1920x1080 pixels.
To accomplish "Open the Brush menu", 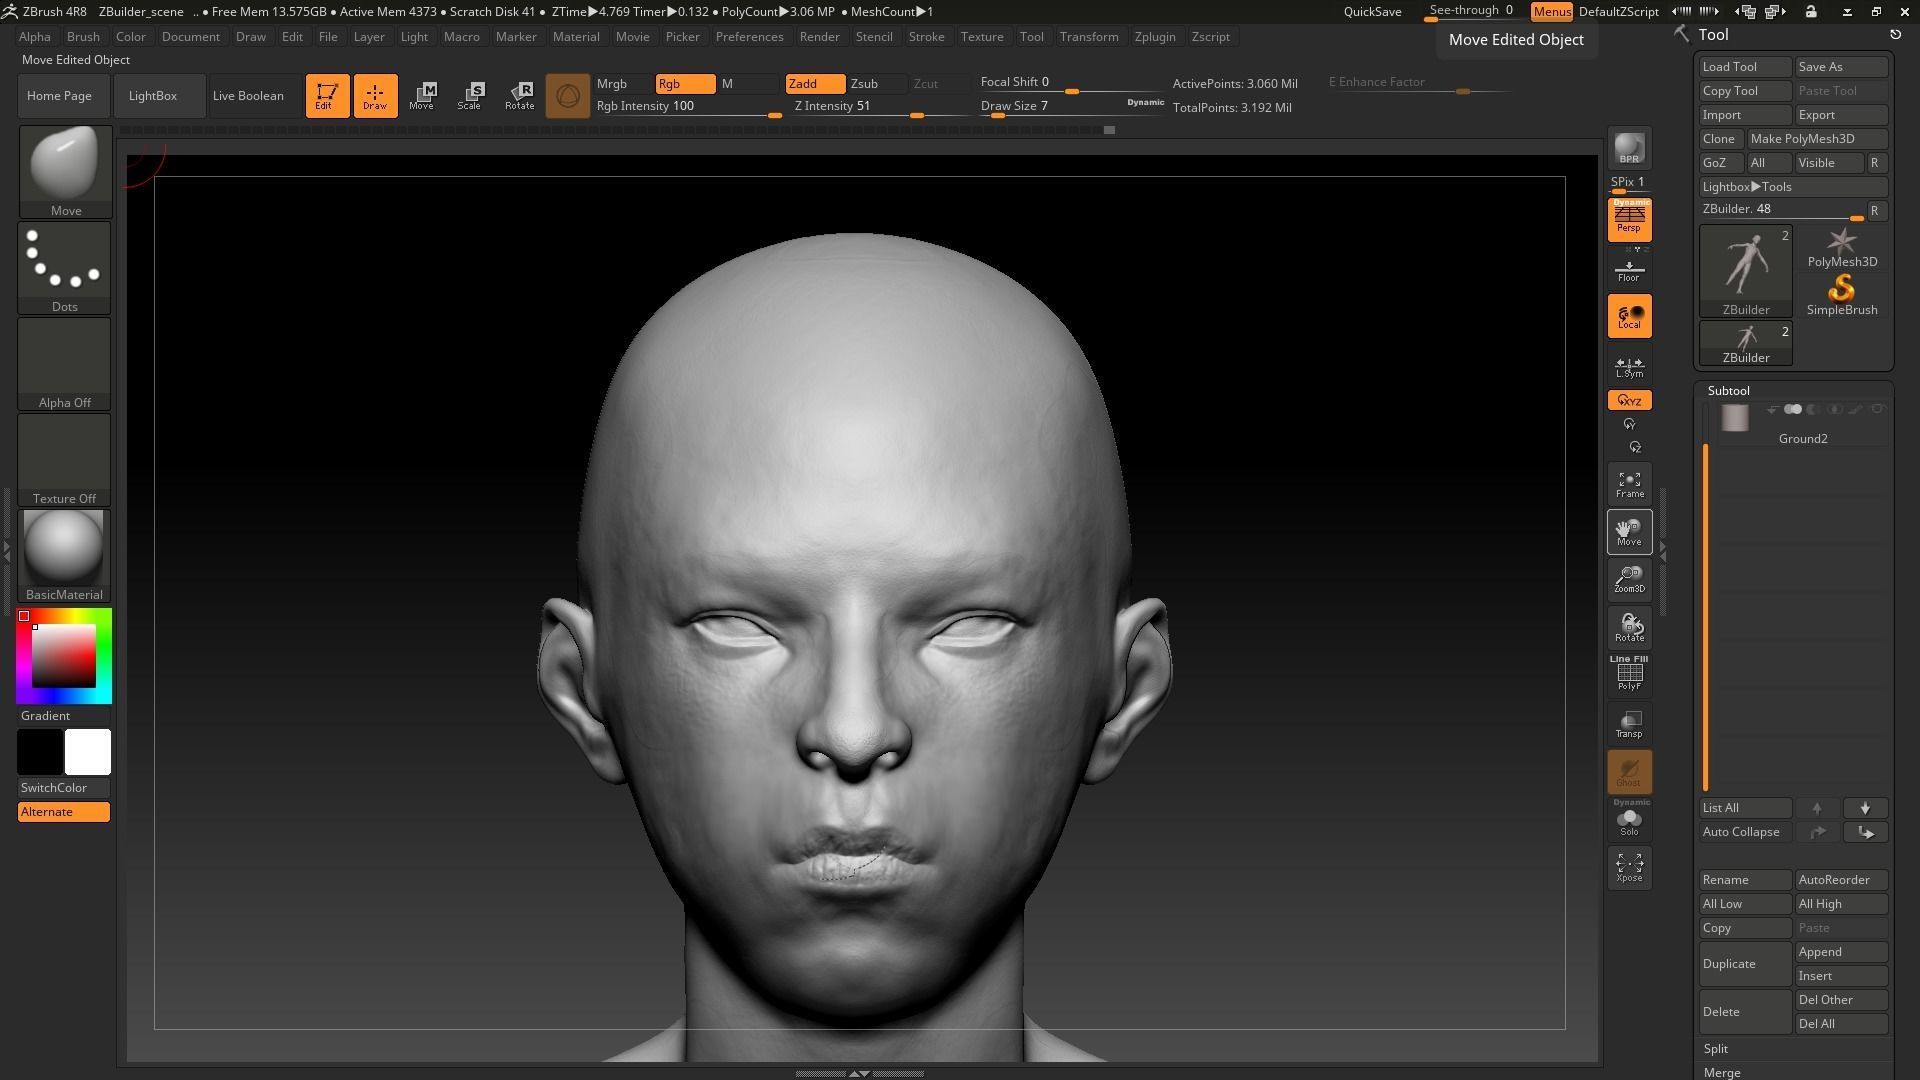I will [83, 37].
